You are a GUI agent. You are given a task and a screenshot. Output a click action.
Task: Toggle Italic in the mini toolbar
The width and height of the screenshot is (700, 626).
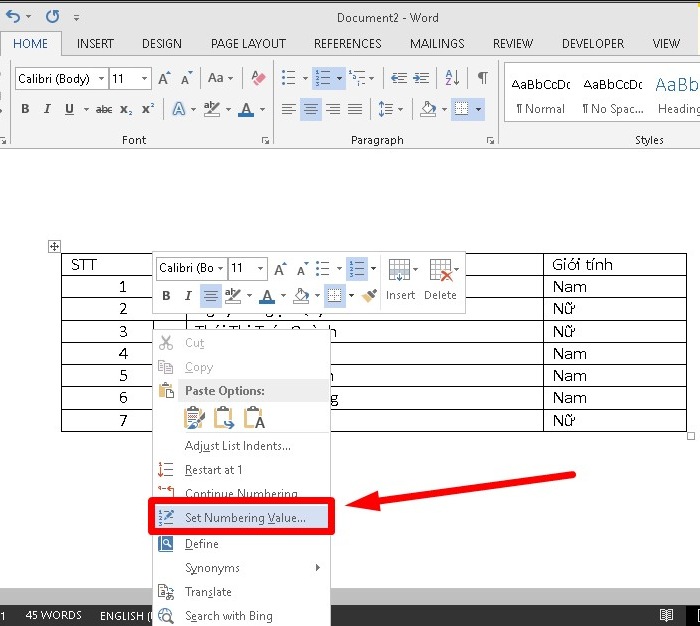coord(188,295)
